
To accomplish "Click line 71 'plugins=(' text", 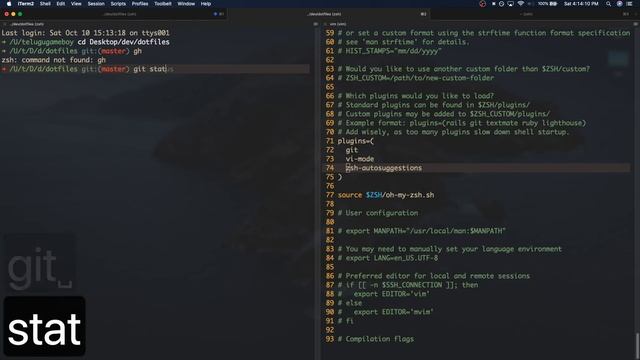I will pos(356,141).
